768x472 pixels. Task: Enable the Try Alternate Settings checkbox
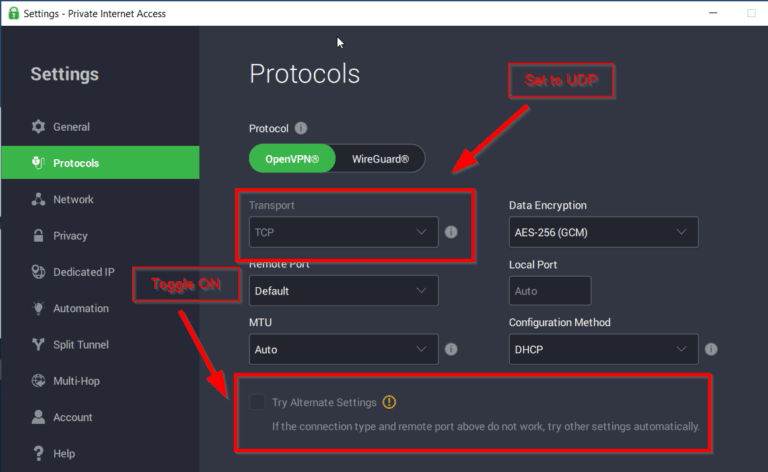257,402
